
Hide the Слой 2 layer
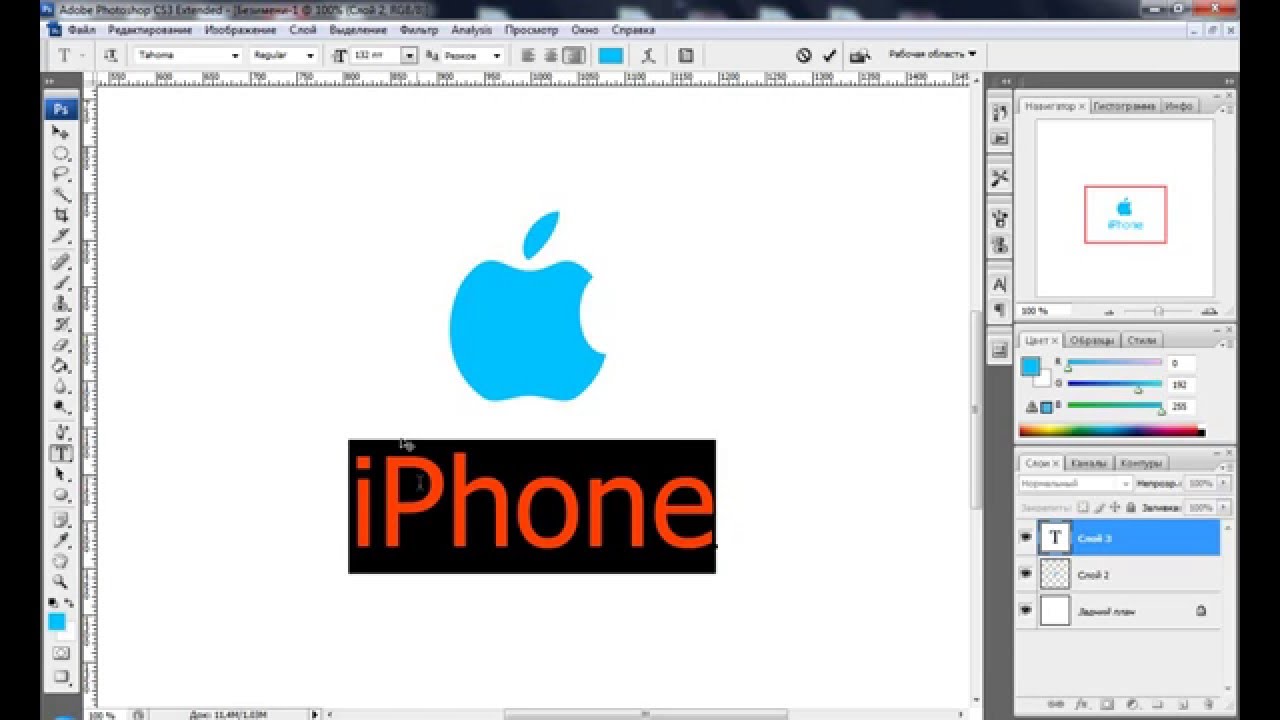point(1025,574)
